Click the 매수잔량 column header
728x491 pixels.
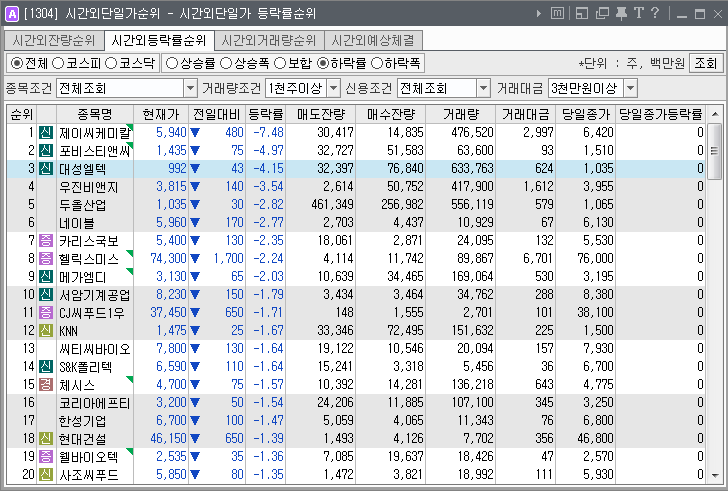(391, 114)
